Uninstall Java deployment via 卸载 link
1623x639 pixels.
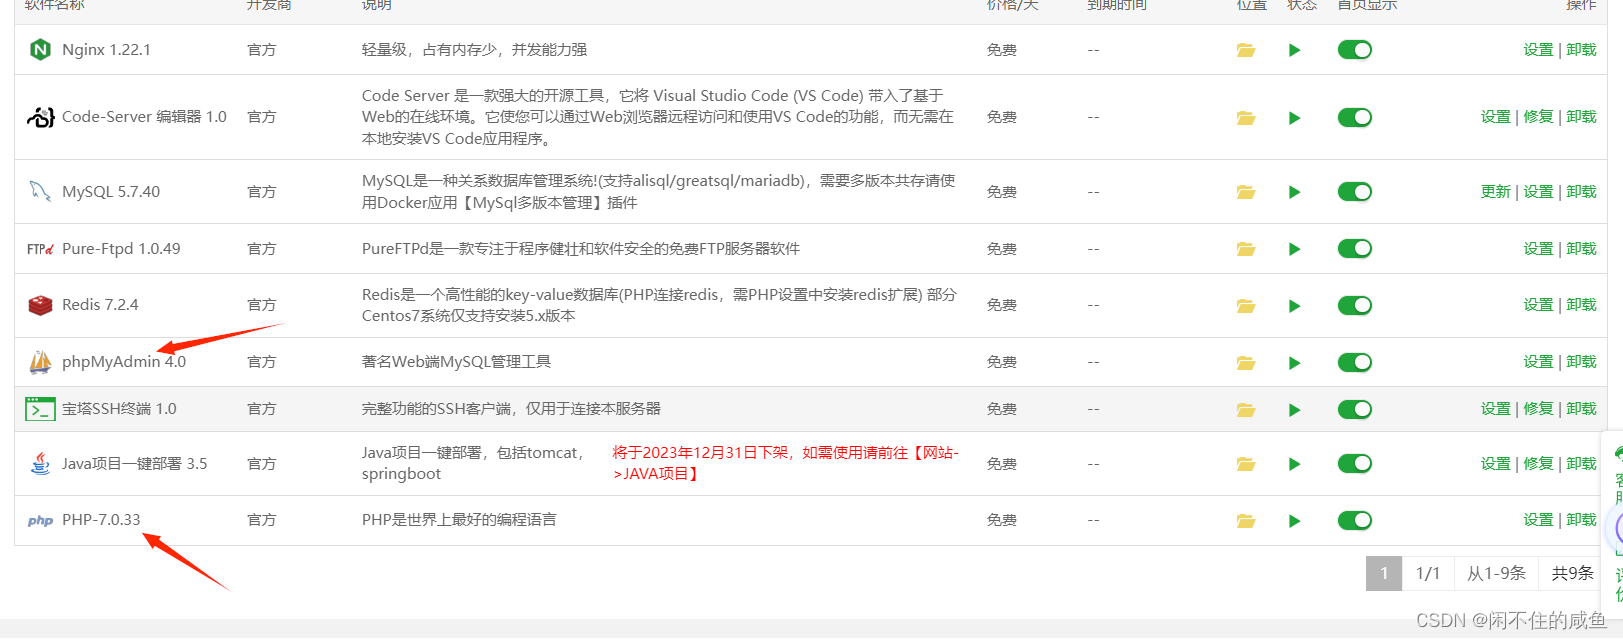pos(1581,464)
